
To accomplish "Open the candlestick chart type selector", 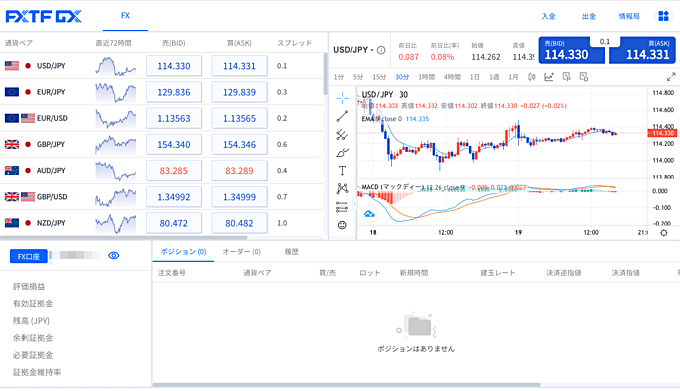I will [532, 77].
